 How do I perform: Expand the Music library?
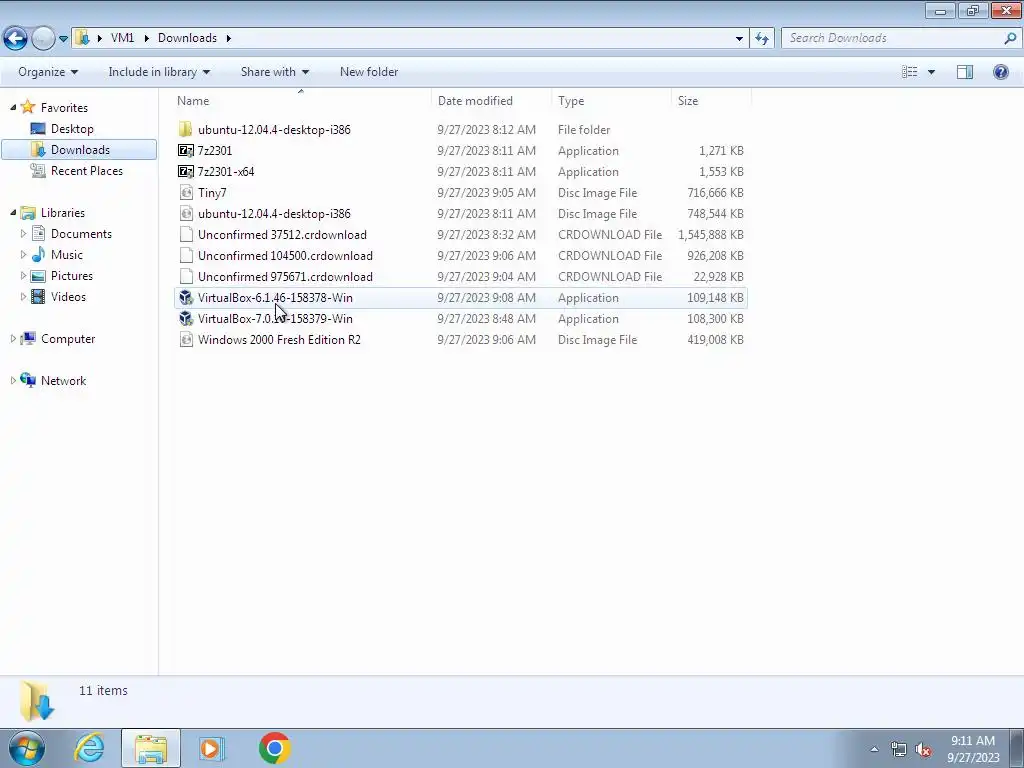tap(24, 254)
